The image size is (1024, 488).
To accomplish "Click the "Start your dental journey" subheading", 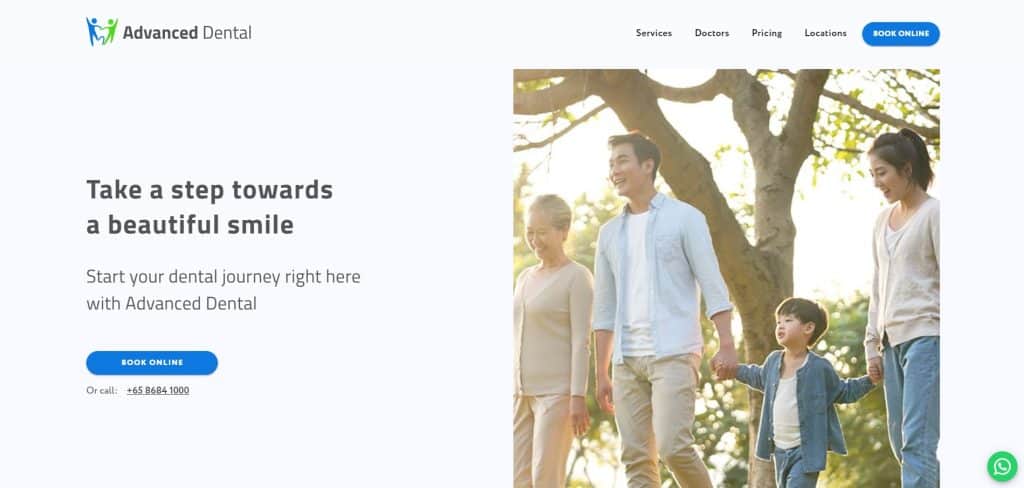I will click(223, 276).
